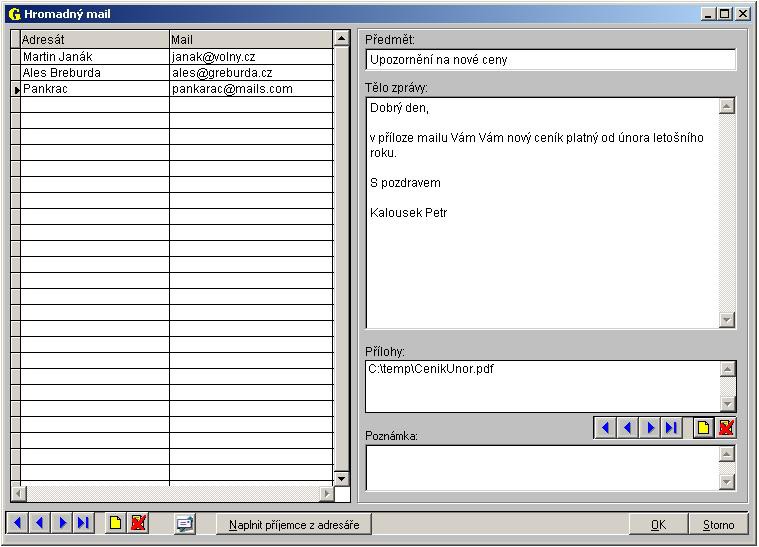759x547 pixels.
Task: Minimize the Hromadný mail window
Action: 708,14
